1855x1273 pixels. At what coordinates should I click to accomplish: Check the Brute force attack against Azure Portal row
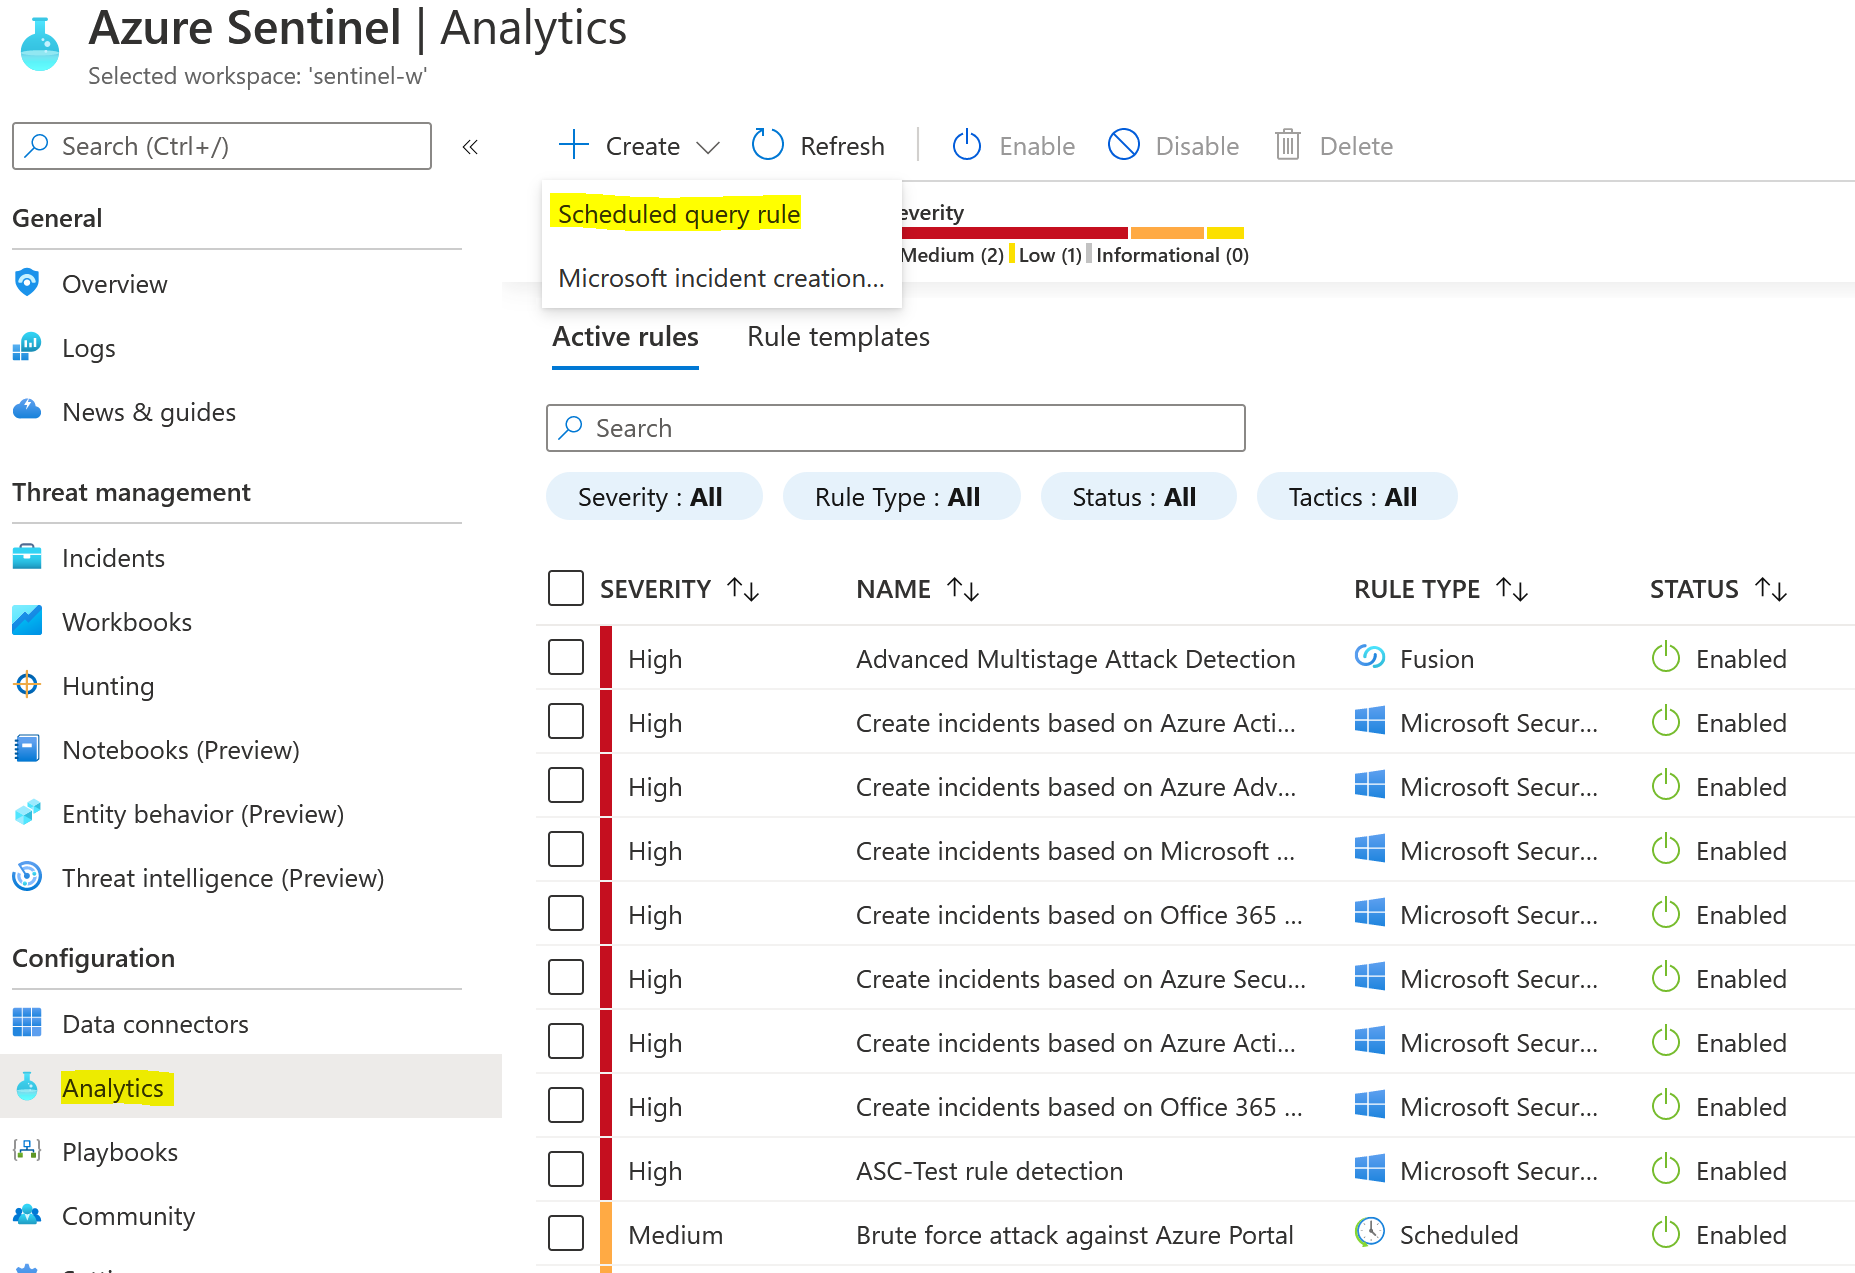tap(566, 1233)
